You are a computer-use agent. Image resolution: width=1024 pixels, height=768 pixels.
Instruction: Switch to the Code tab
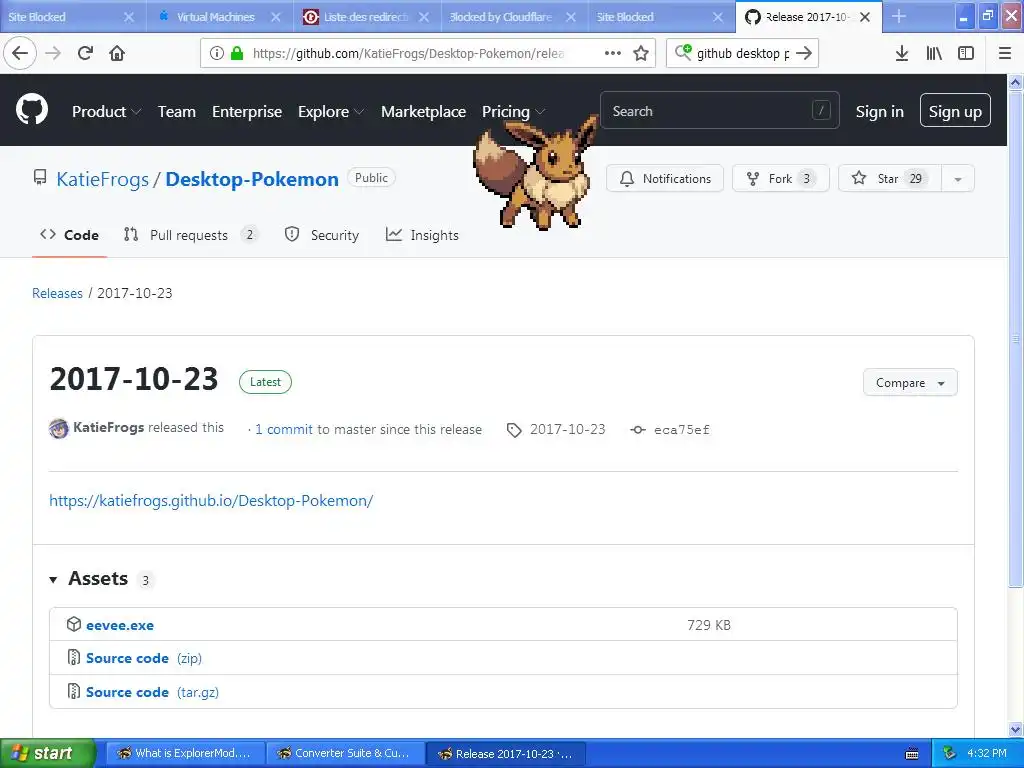tap(69, 235)
